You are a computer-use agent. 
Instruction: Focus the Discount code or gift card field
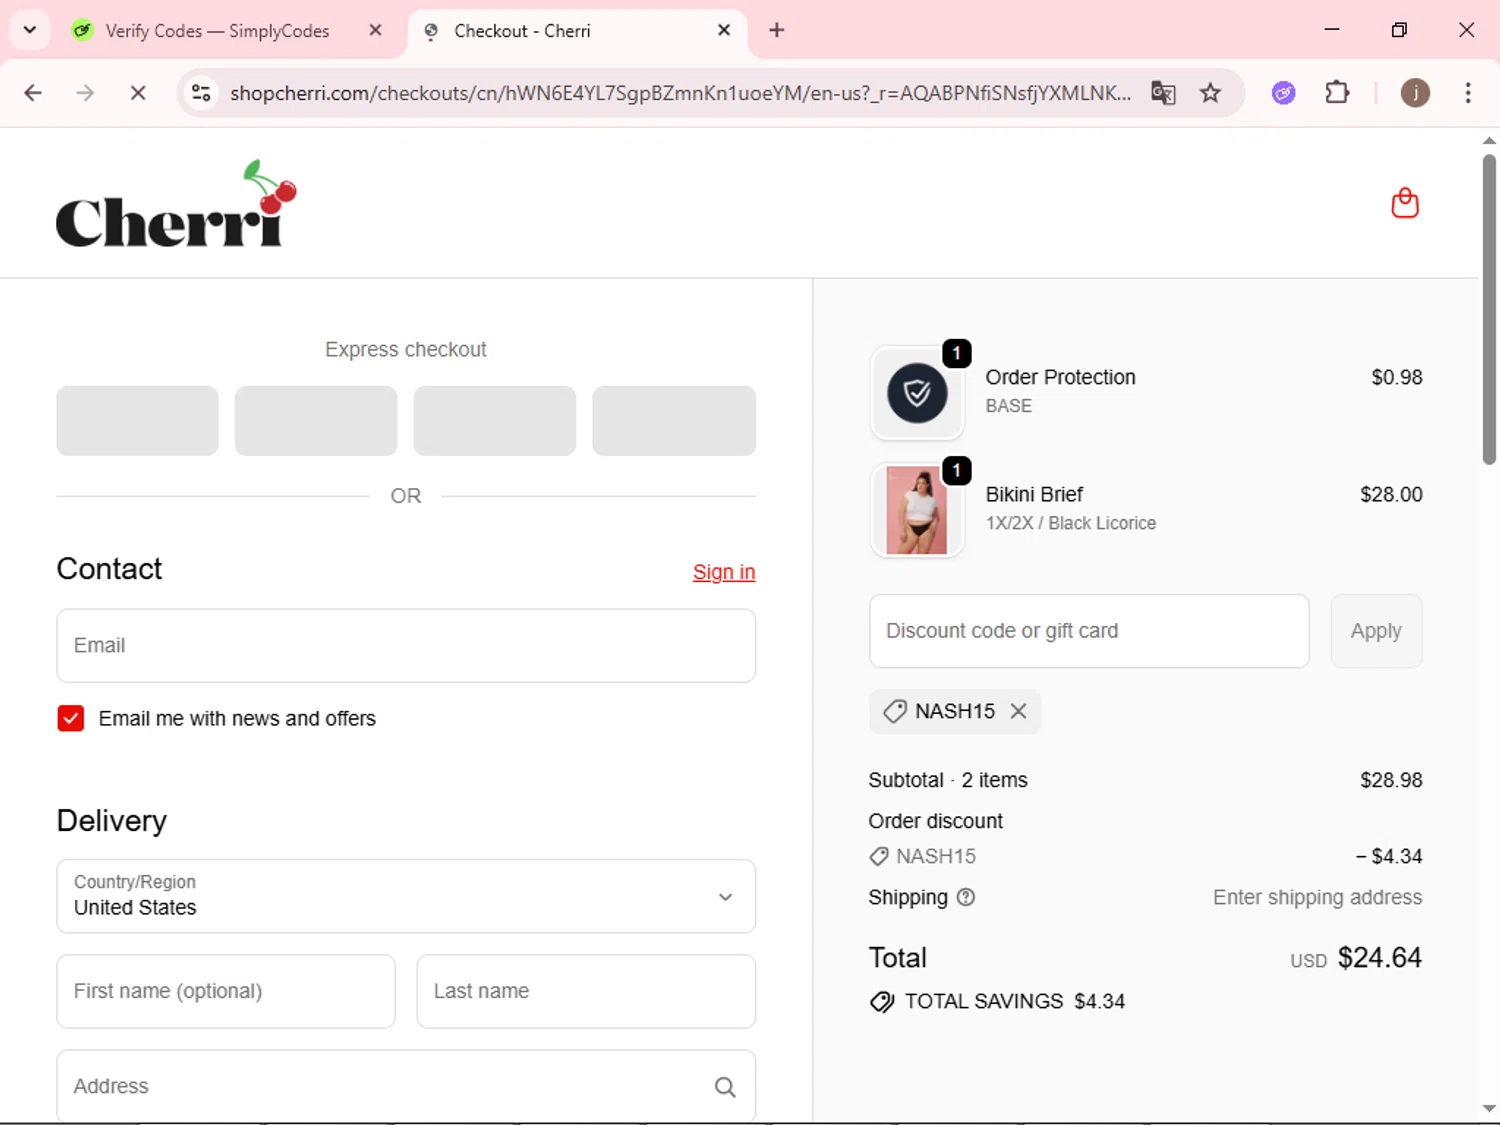1089,631
